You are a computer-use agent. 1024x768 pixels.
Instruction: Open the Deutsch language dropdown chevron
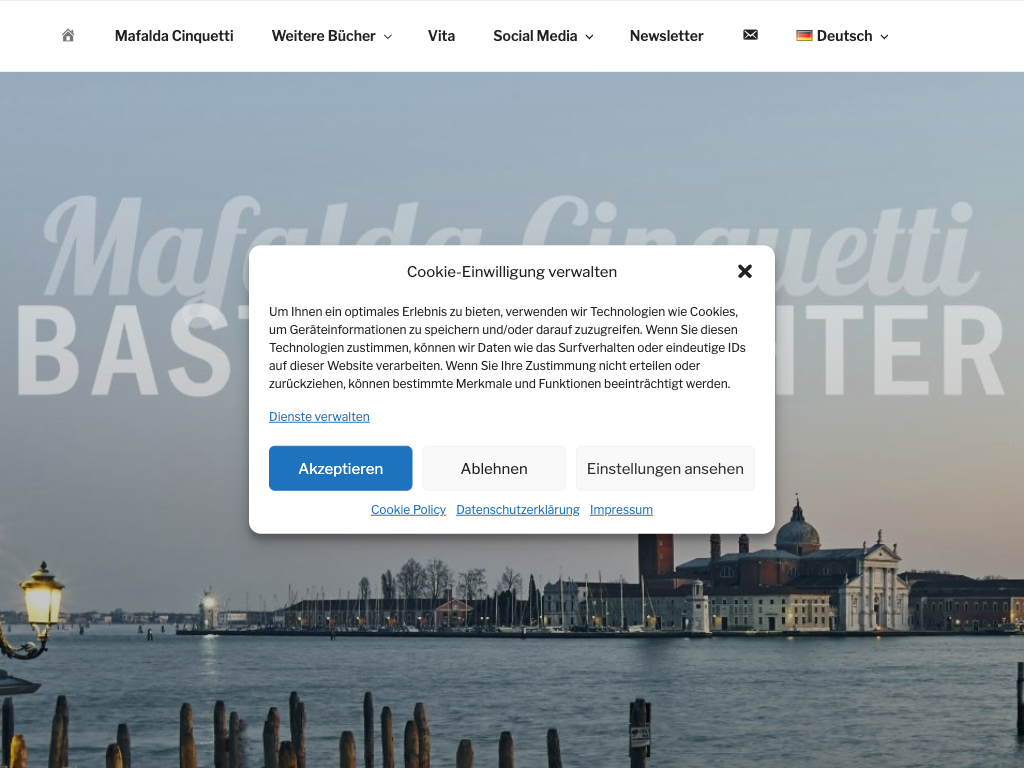(x=884, y=37)
